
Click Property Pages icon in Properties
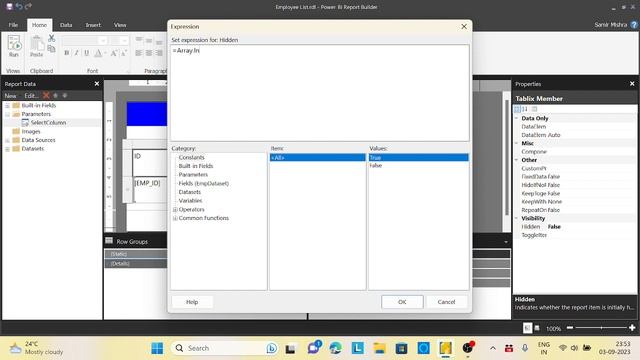click(535, 109)
